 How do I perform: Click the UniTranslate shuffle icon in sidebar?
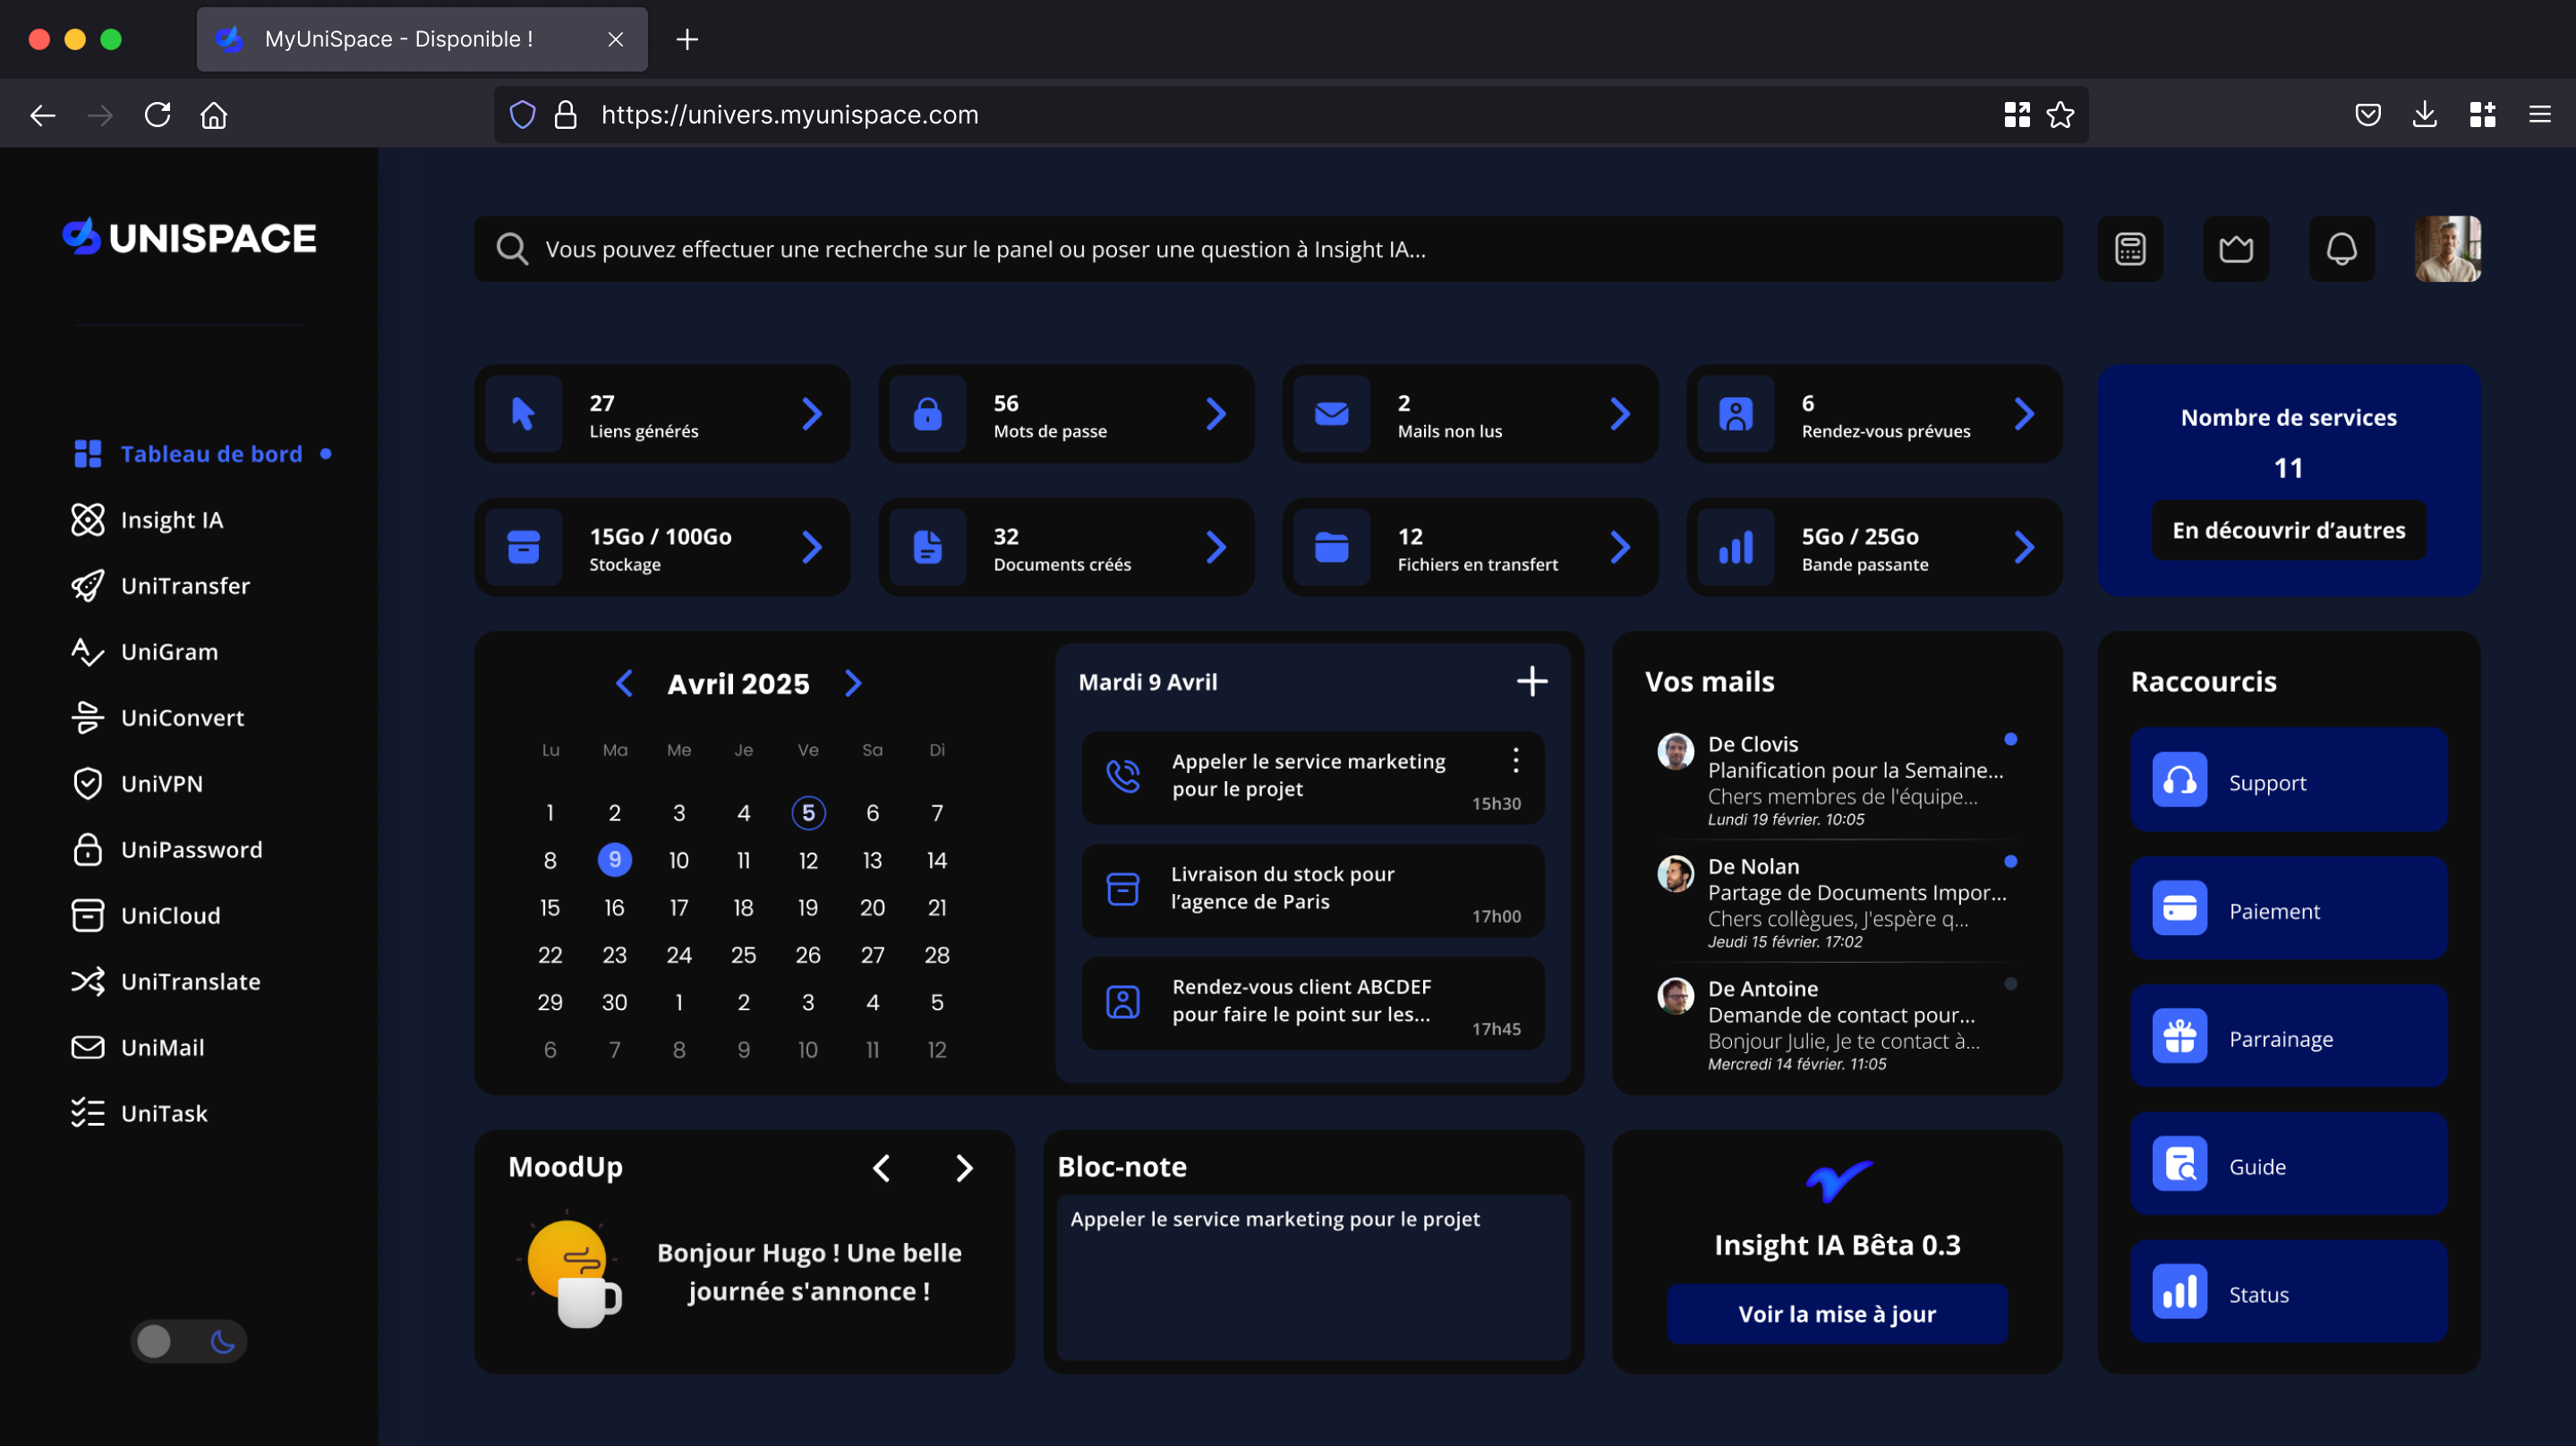click(88, 982)
